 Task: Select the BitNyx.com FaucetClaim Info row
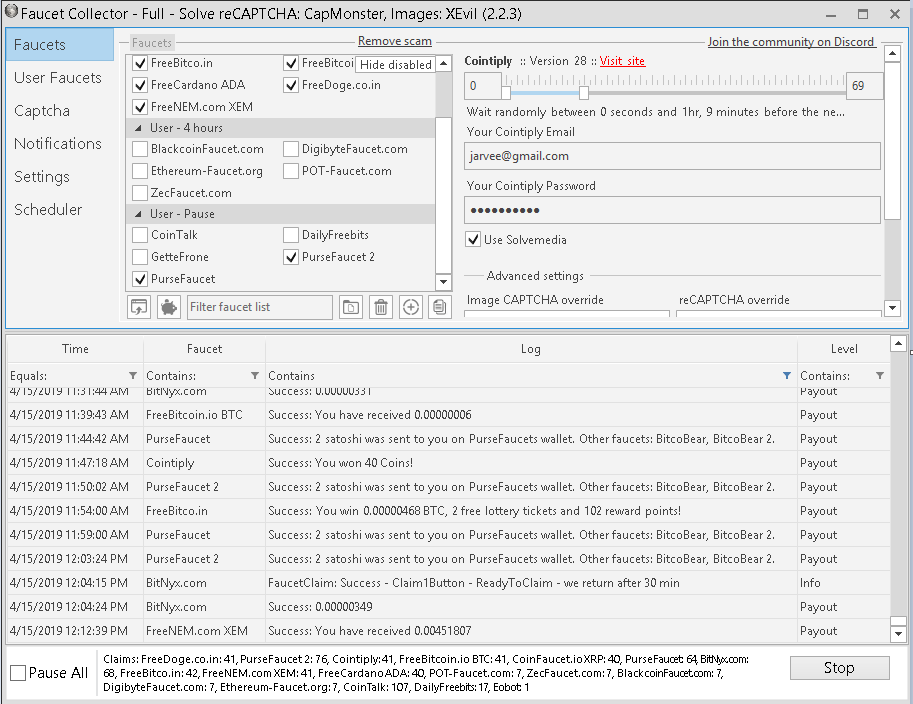448,583
